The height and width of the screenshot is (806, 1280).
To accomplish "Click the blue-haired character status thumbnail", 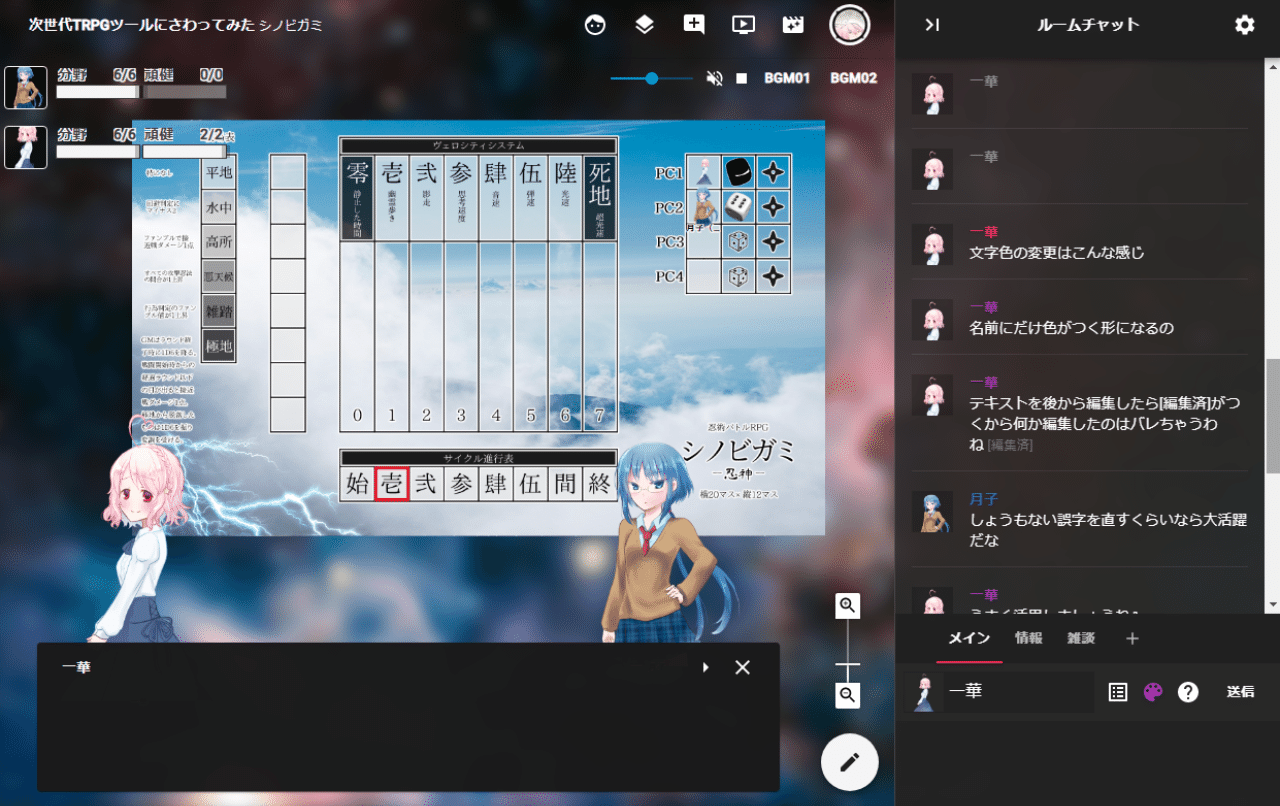I will [x=26, y=87].
